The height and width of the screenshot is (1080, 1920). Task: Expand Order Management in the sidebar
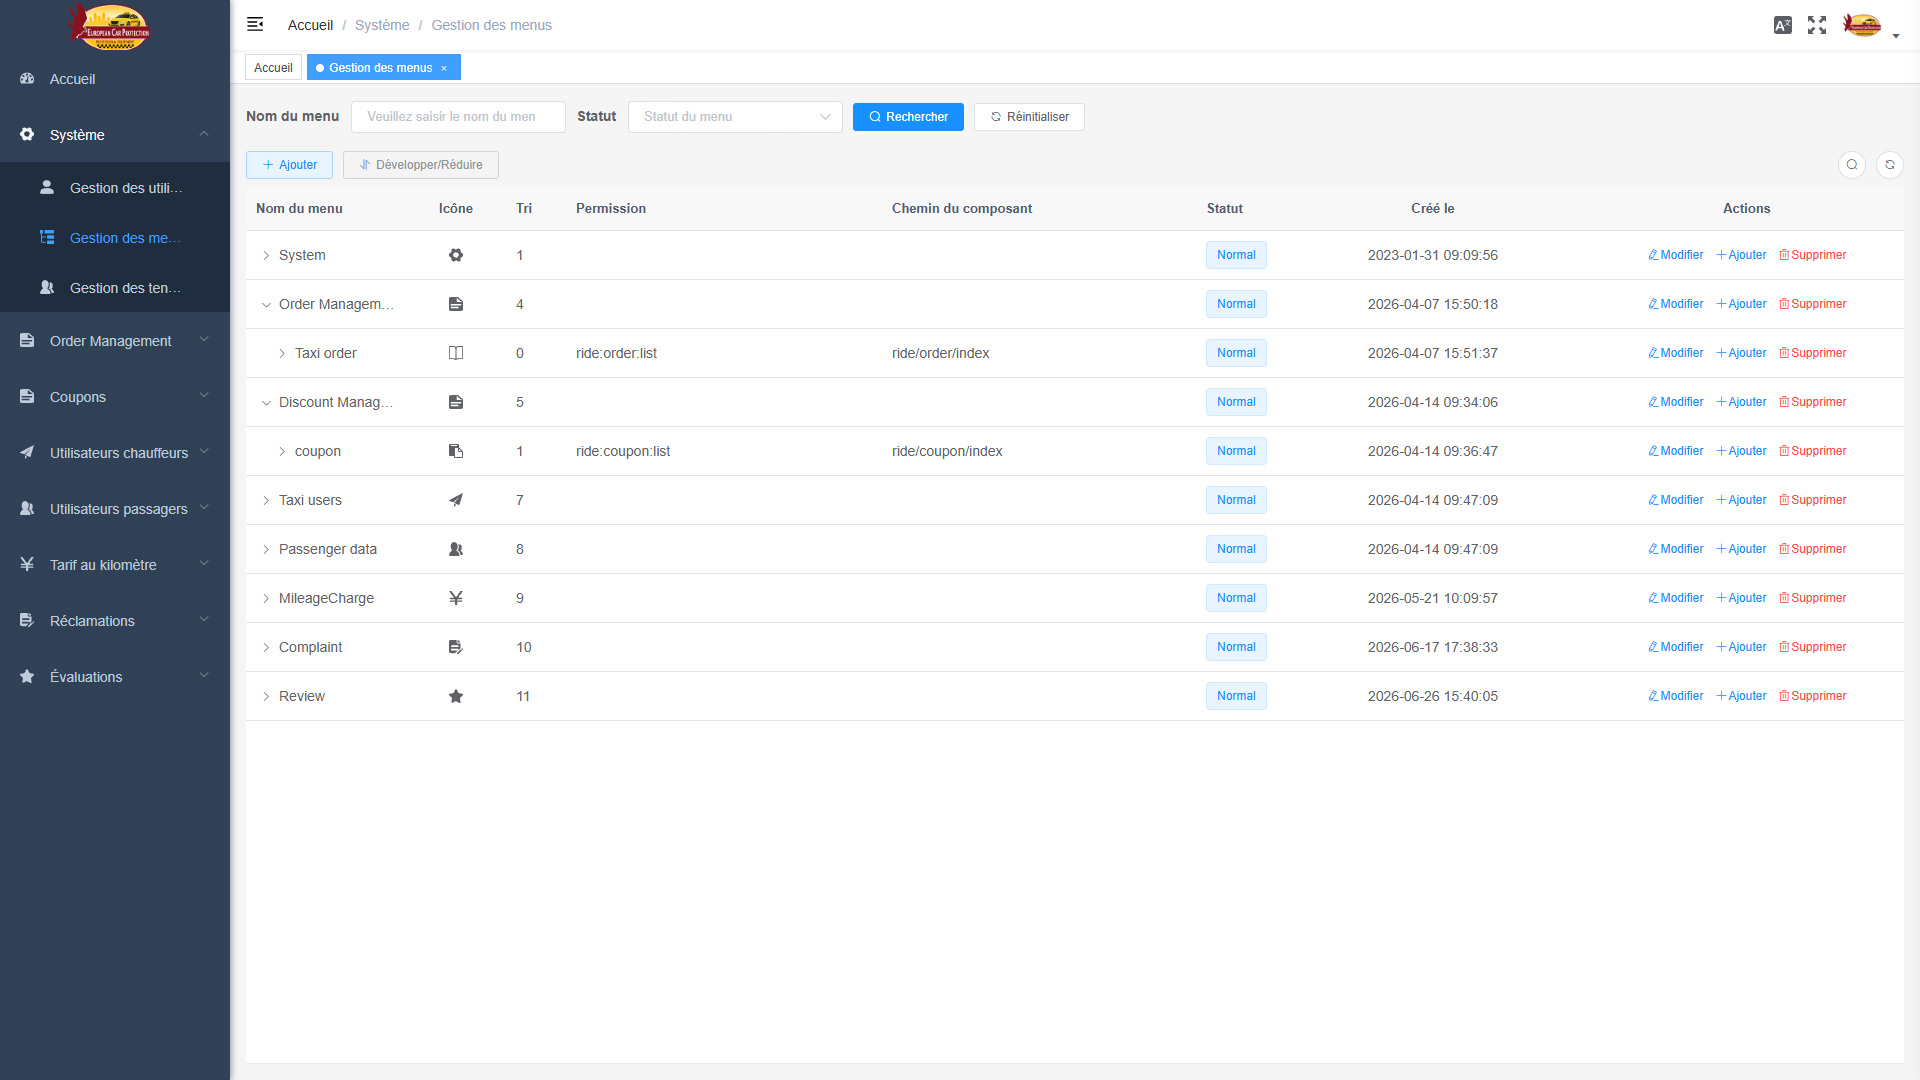tap(115, 341)
